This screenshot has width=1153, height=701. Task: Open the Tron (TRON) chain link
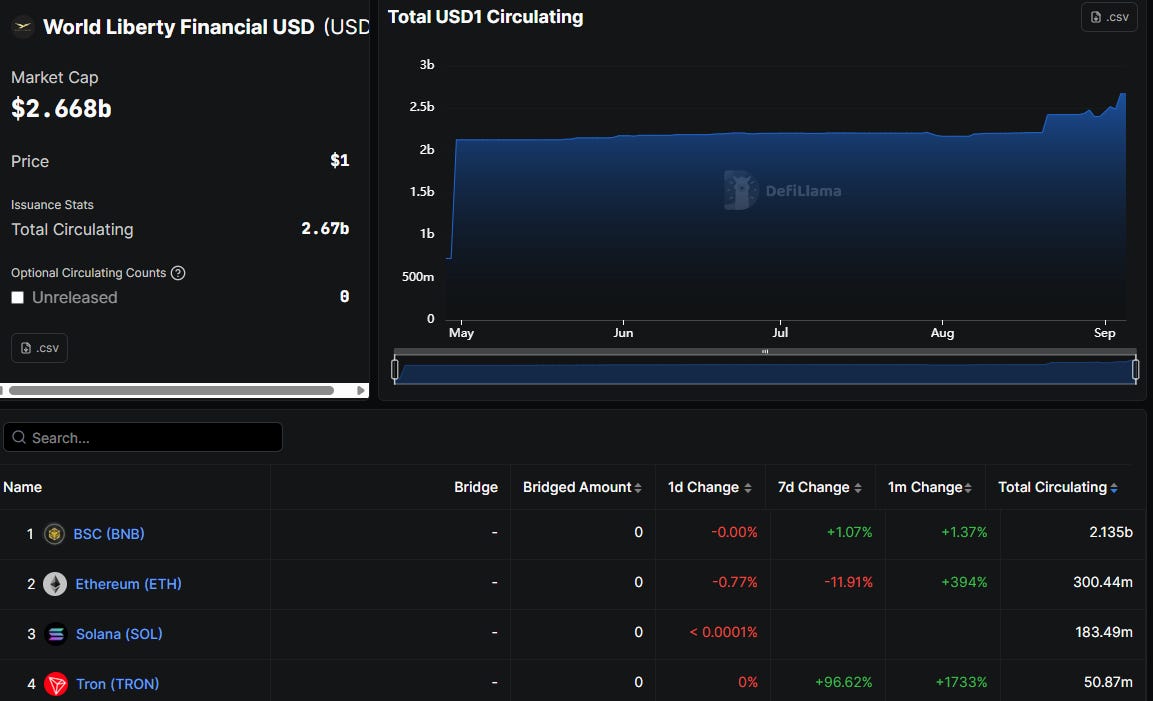pos(118,684)
